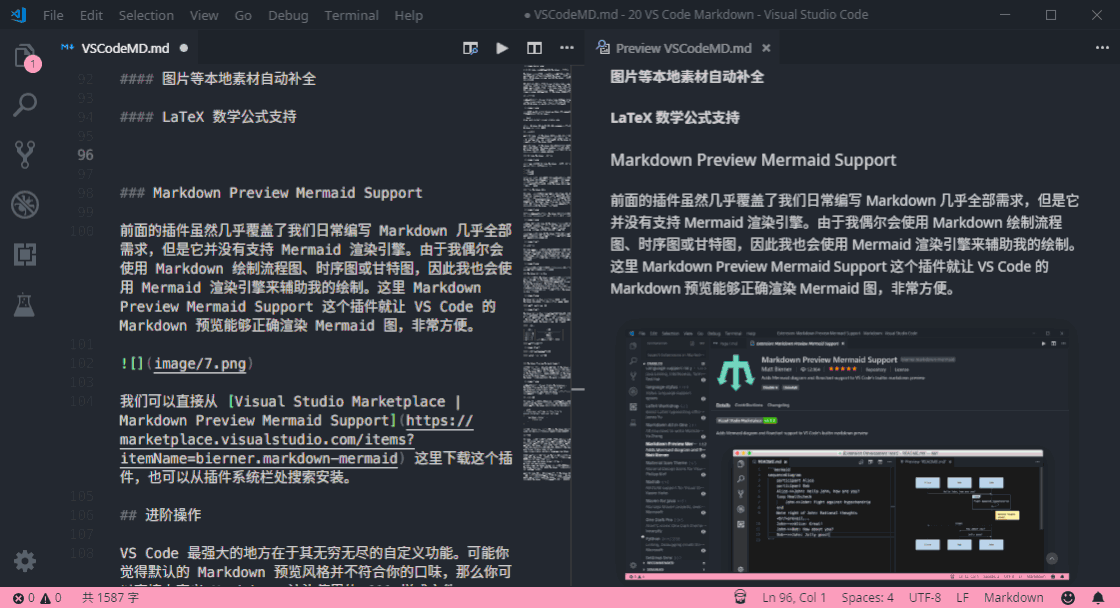Click preview heading '图片等本地素材自动补全'
1120x608 pixels.
point(686,77)
